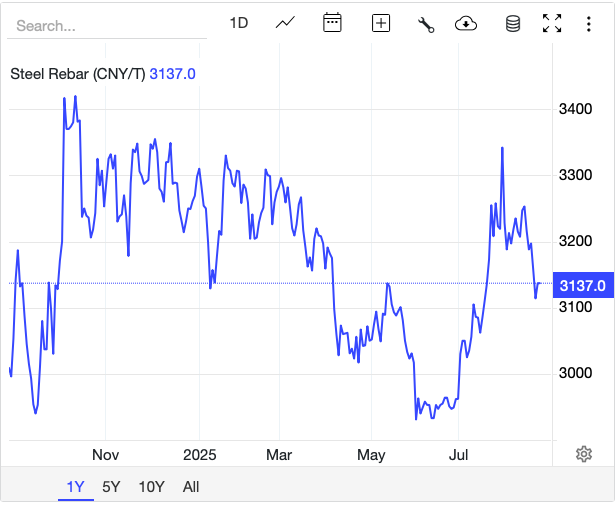Open the three-dot more options menu
This screenshot has width=616, height=506.
[588, 24]
